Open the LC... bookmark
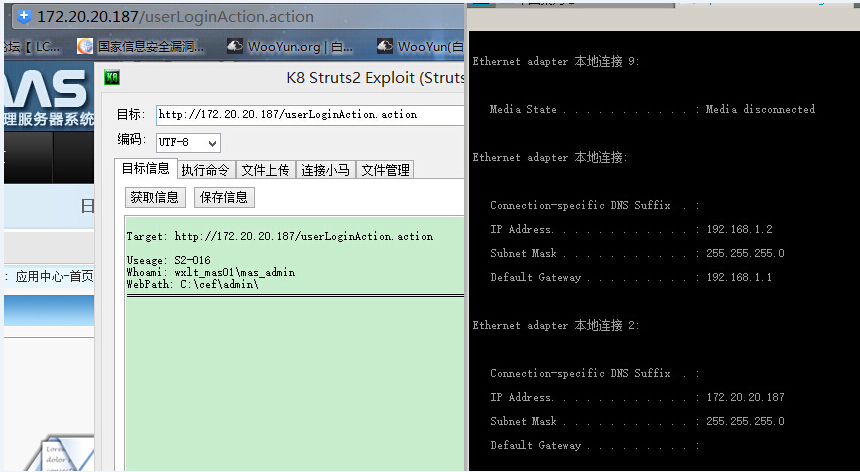Image resolution: width=860 pixels, height=472 pixels. point(33,47)
